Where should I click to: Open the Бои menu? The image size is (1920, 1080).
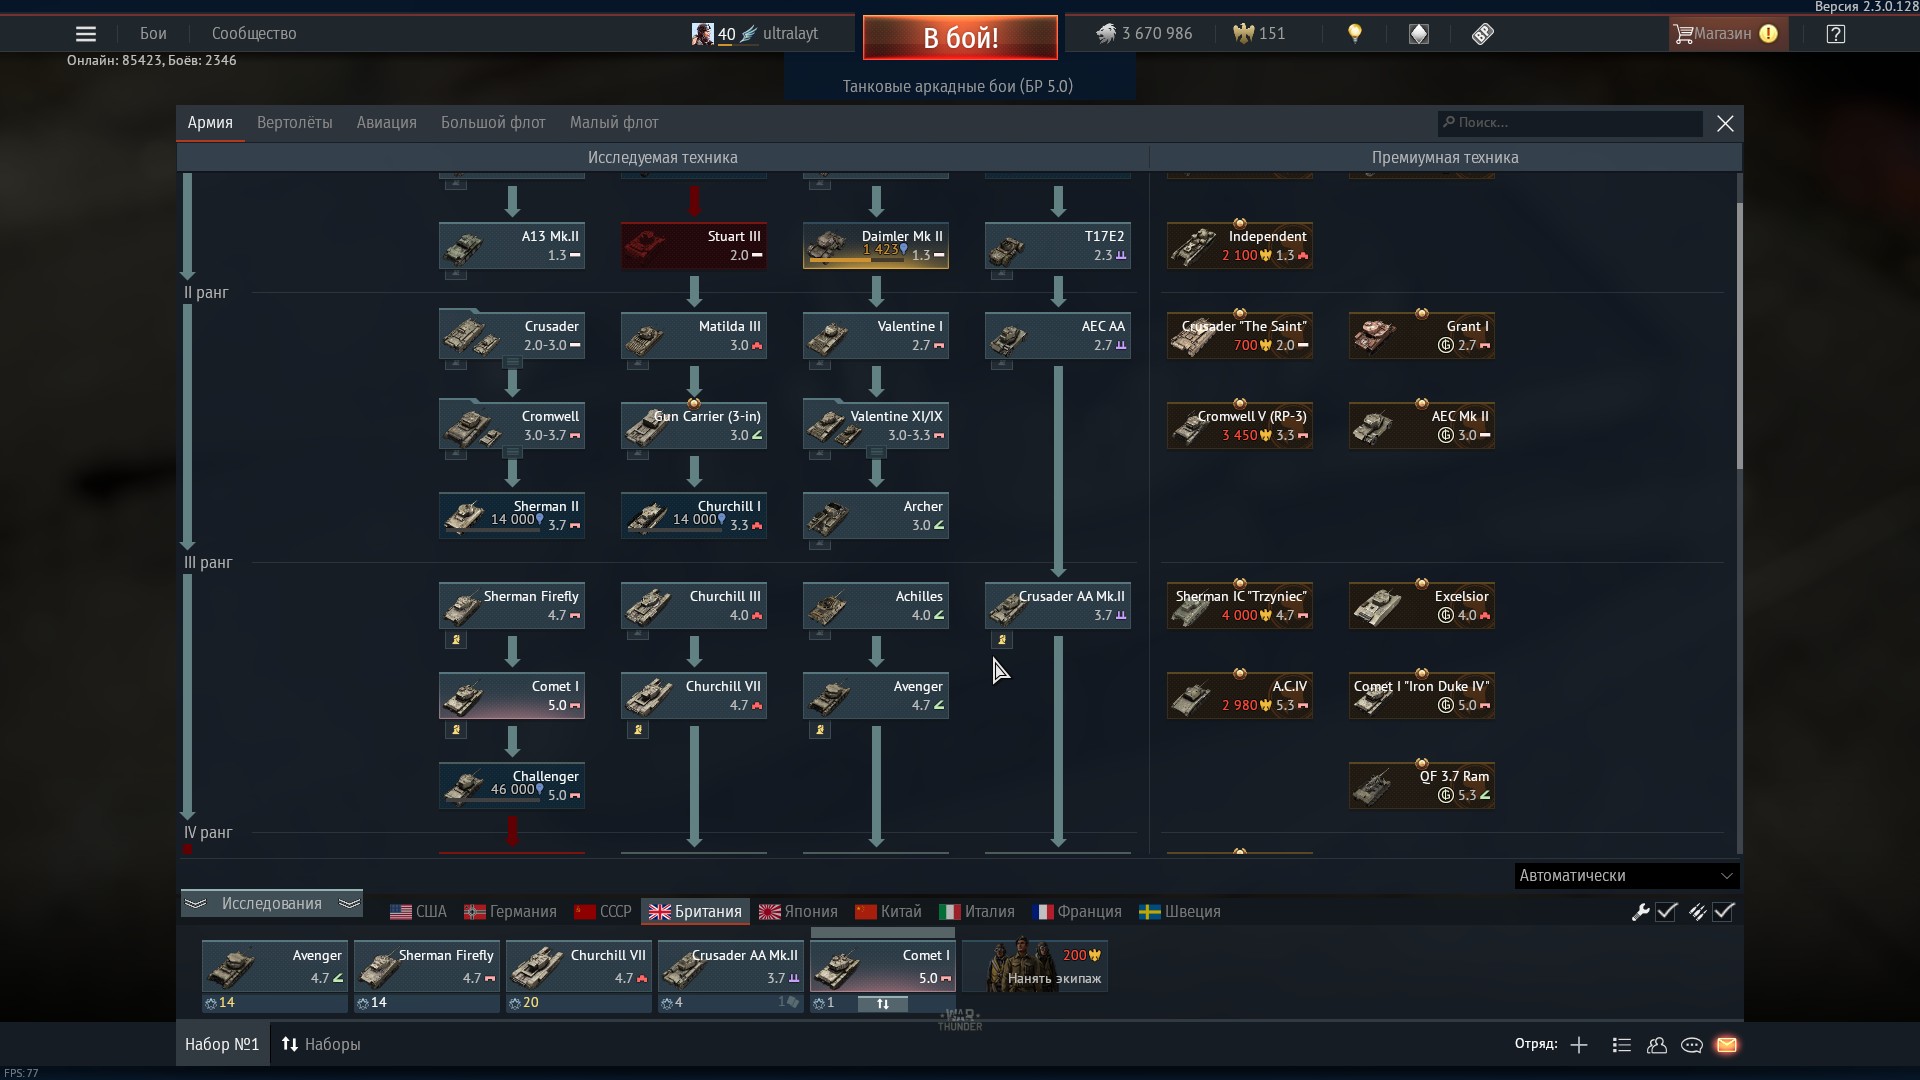pos(153,34)
